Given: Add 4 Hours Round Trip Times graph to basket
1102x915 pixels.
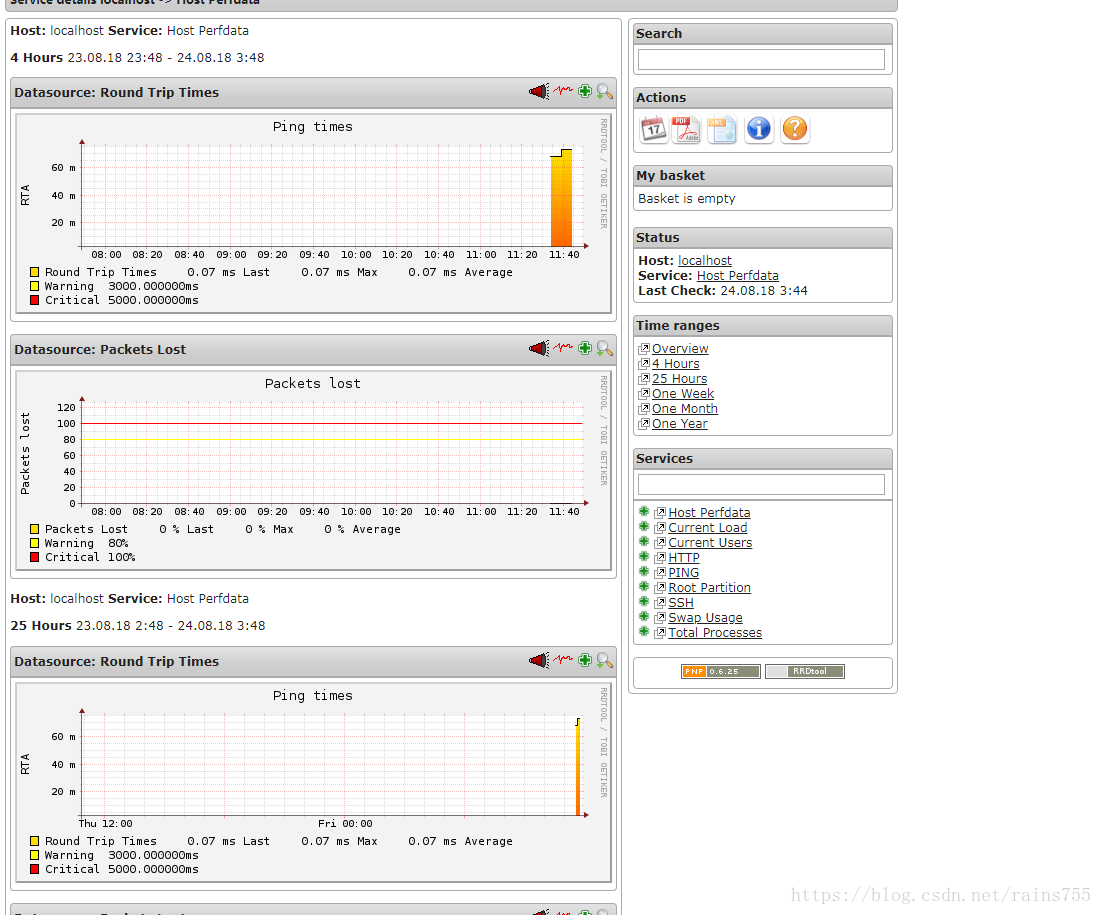Looking at the screenshot, I should [585, 91].
